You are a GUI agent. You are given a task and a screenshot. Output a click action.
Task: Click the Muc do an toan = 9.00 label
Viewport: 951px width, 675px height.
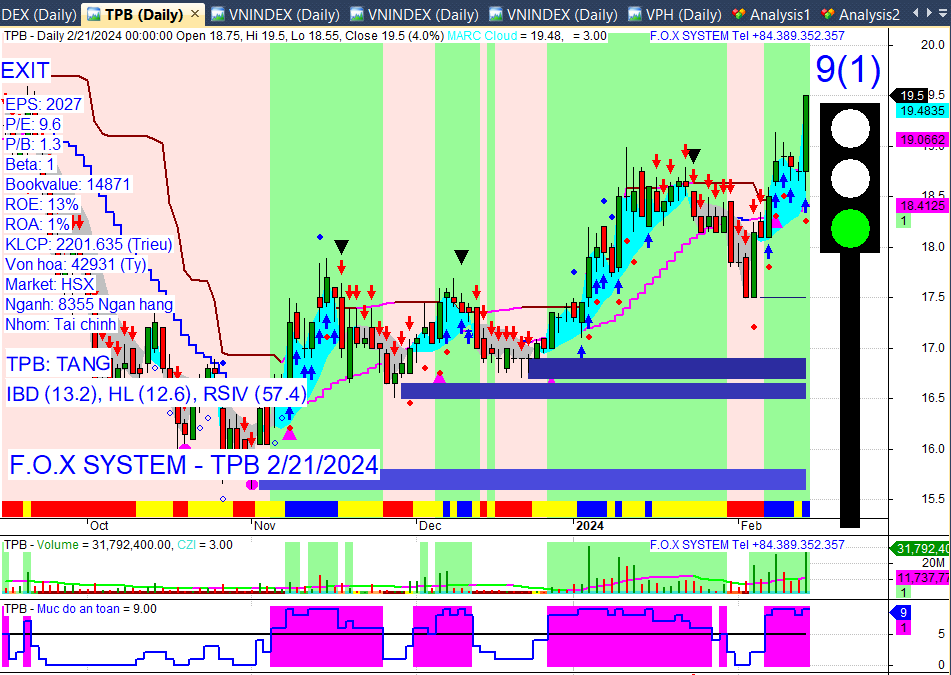pos(98,608)
